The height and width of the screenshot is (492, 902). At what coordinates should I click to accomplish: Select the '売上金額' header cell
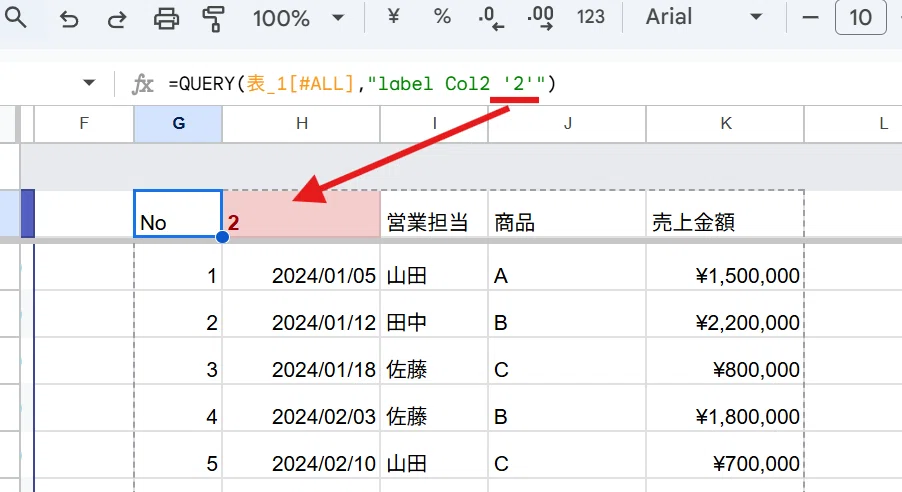725,213
